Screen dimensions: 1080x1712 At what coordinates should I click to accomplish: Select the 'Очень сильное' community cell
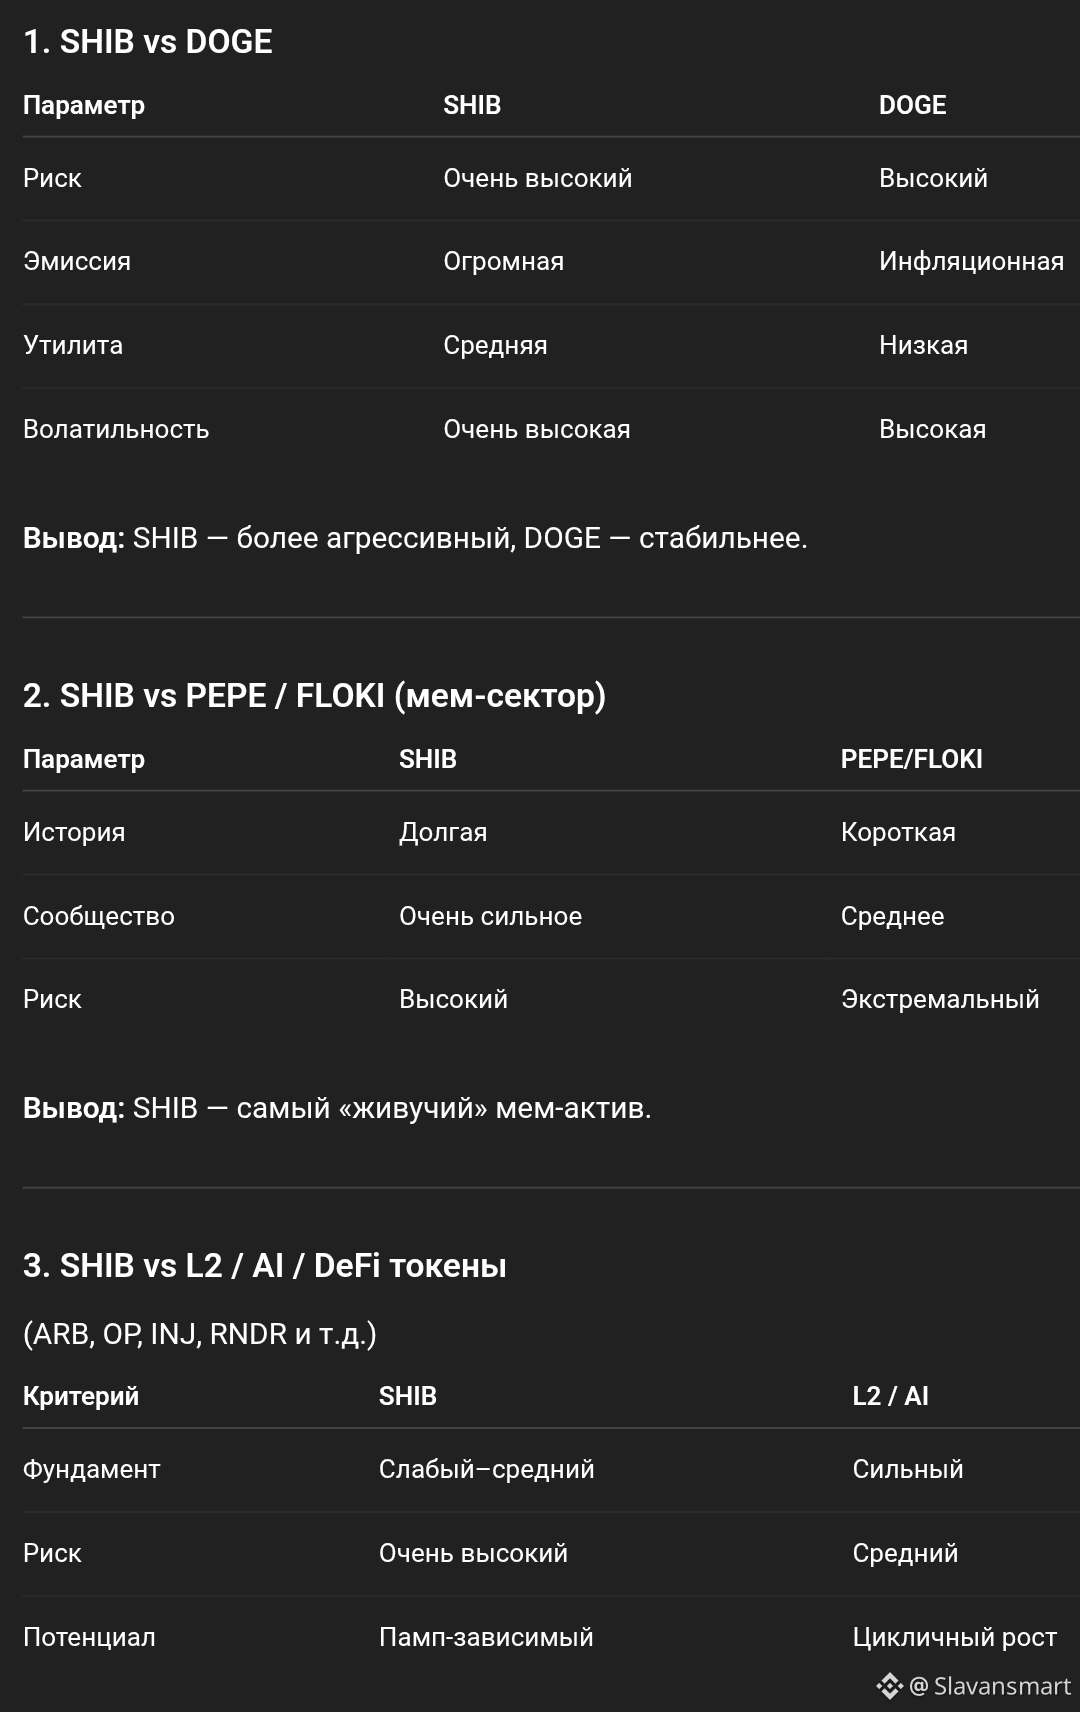[x=490, y=916]
